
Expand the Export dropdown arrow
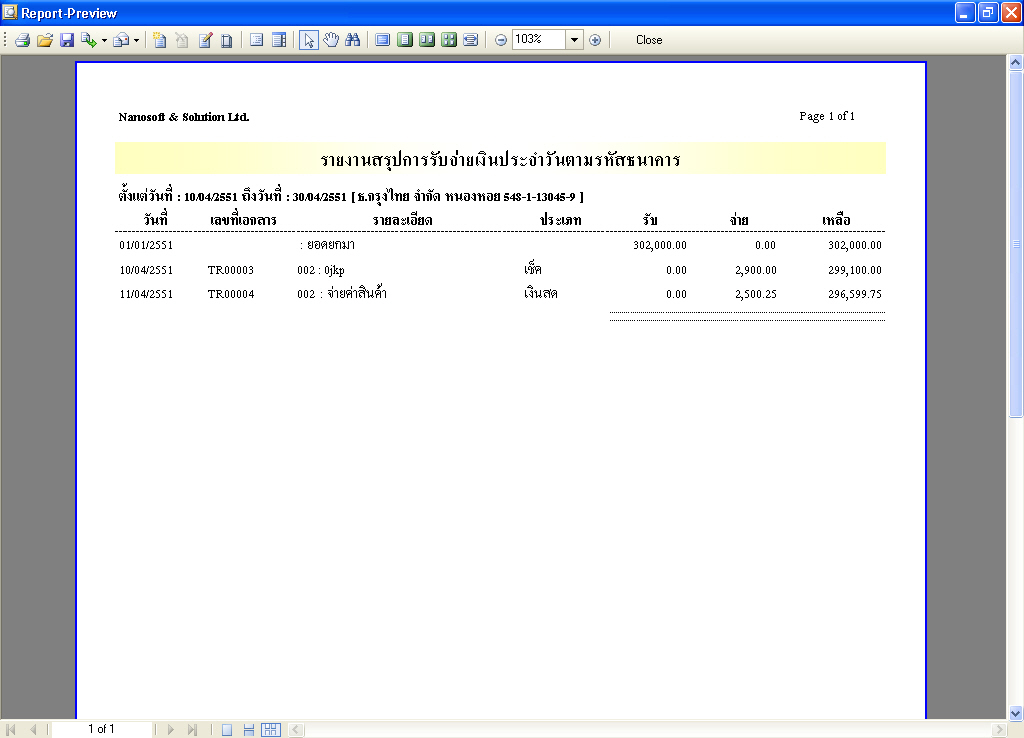click(104, 40)
